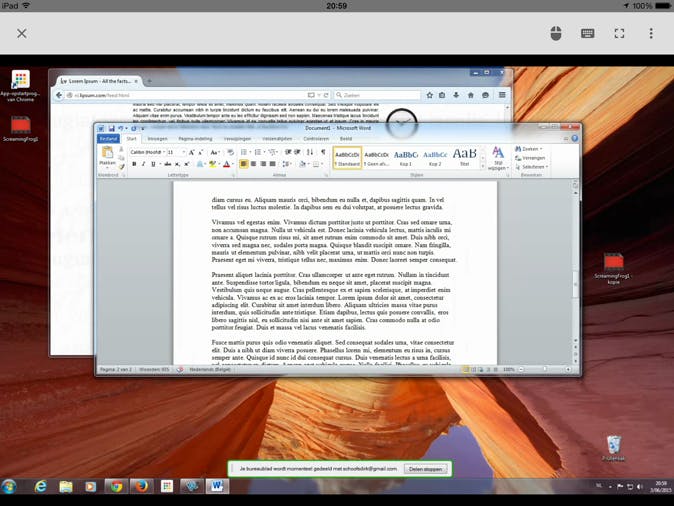Apply the Standaard style

[x=347, y=158]
